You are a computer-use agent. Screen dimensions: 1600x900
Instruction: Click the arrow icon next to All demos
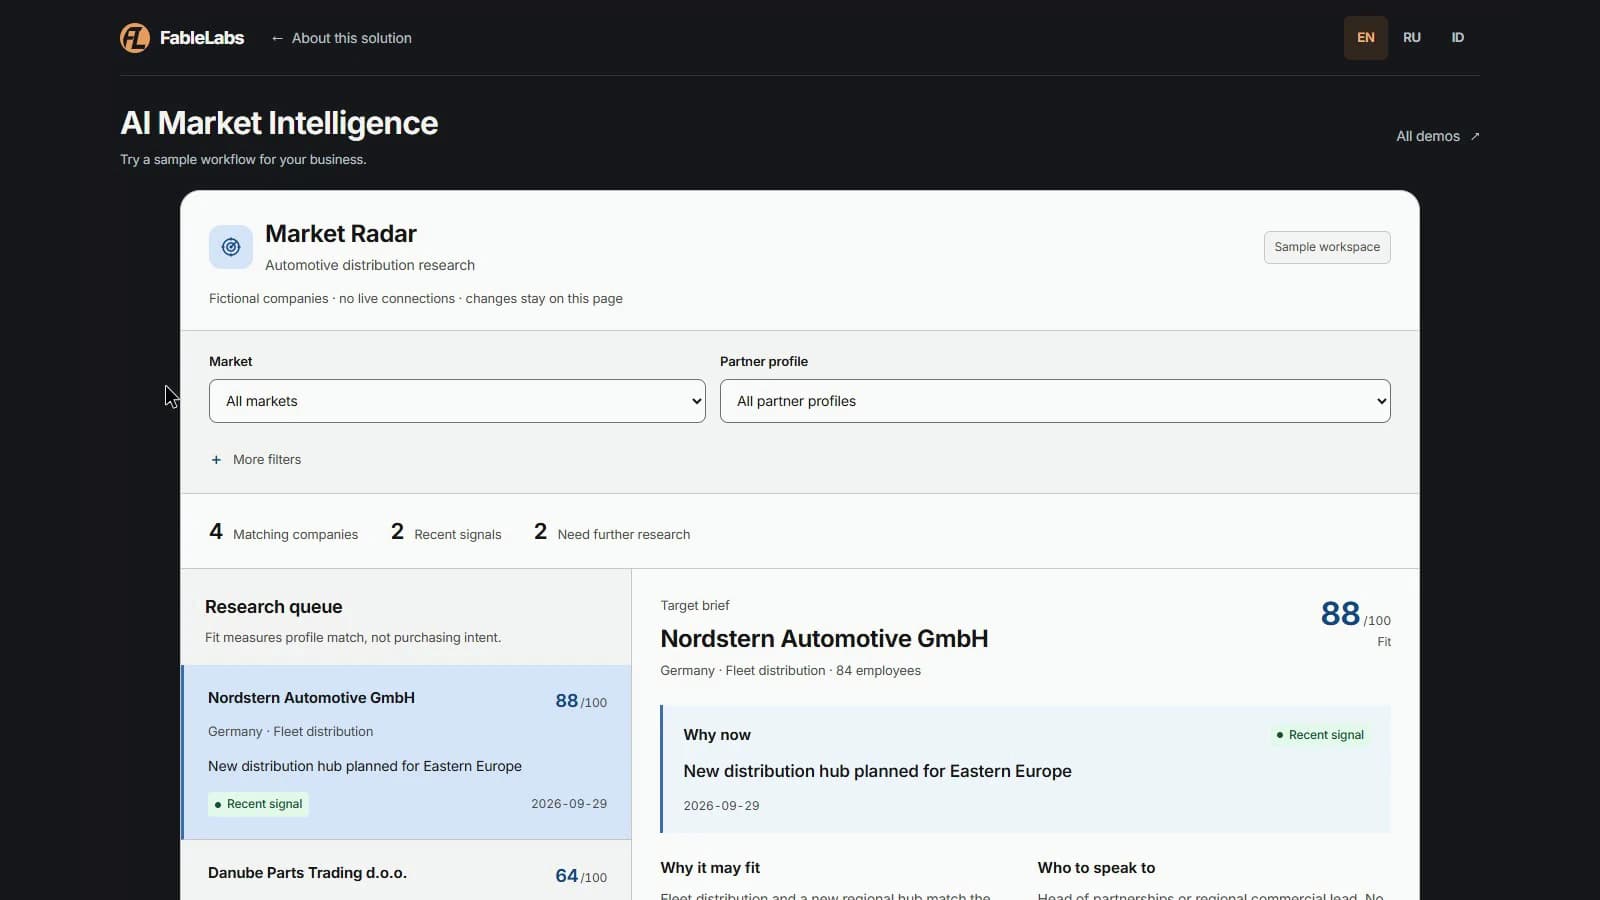1475,136
